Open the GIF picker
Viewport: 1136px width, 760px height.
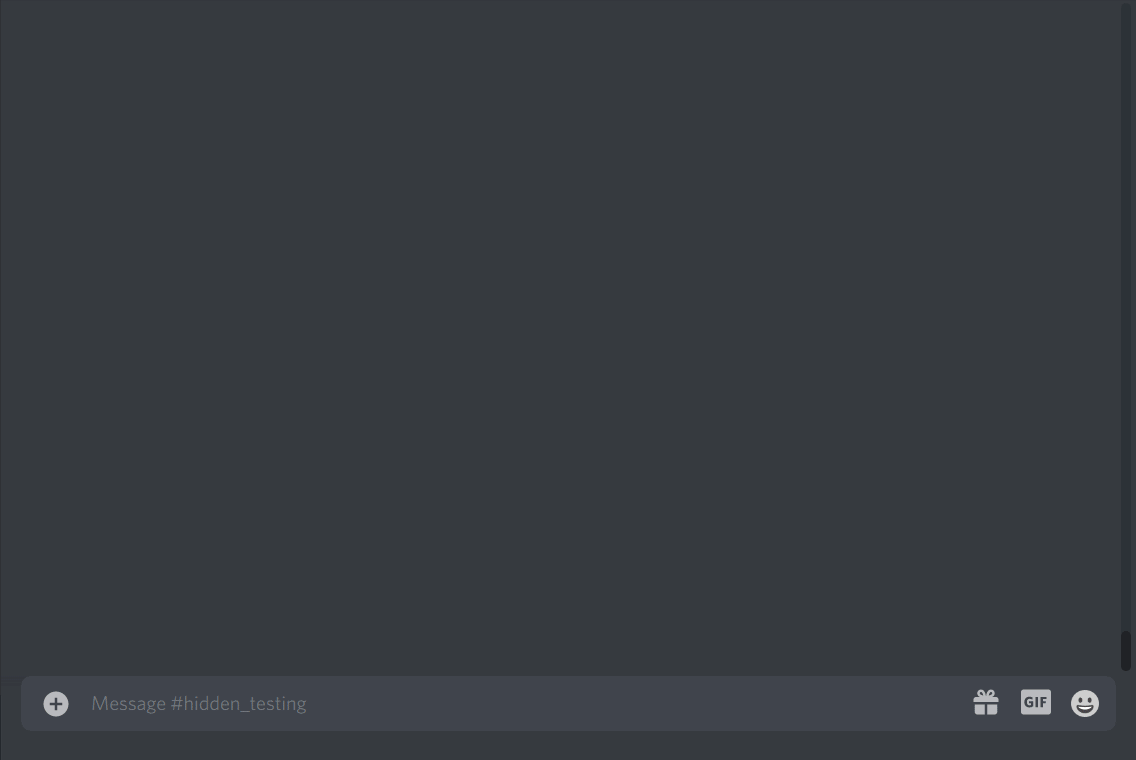[x=1035, y=702]
